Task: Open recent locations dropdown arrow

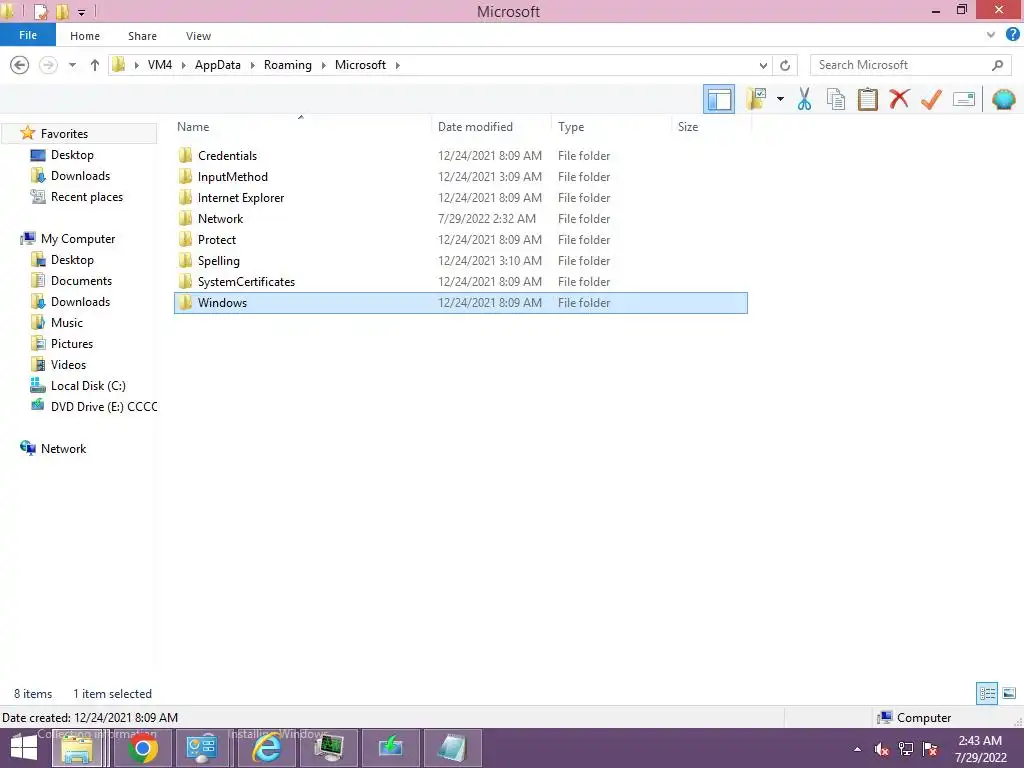Action: [x=72, y=65]
